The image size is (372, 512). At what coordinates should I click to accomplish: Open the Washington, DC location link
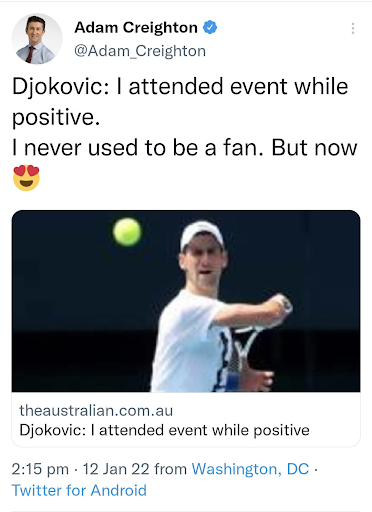click(250, 469)
